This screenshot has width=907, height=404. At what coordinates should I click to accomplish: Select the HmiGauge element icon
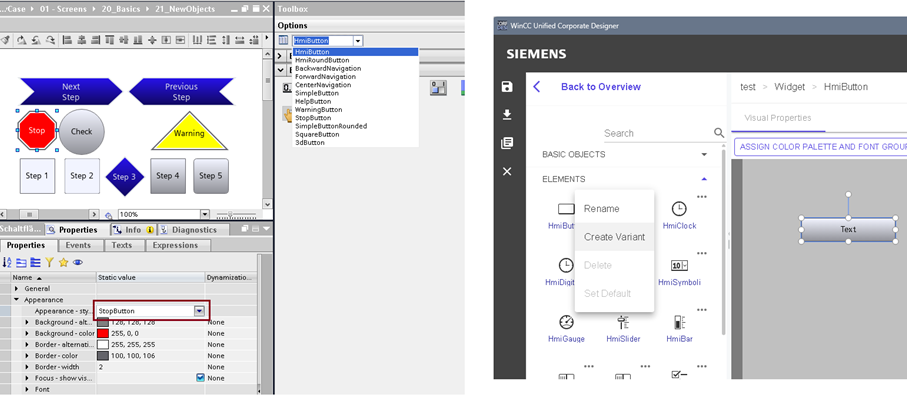[x=566, y=322]
